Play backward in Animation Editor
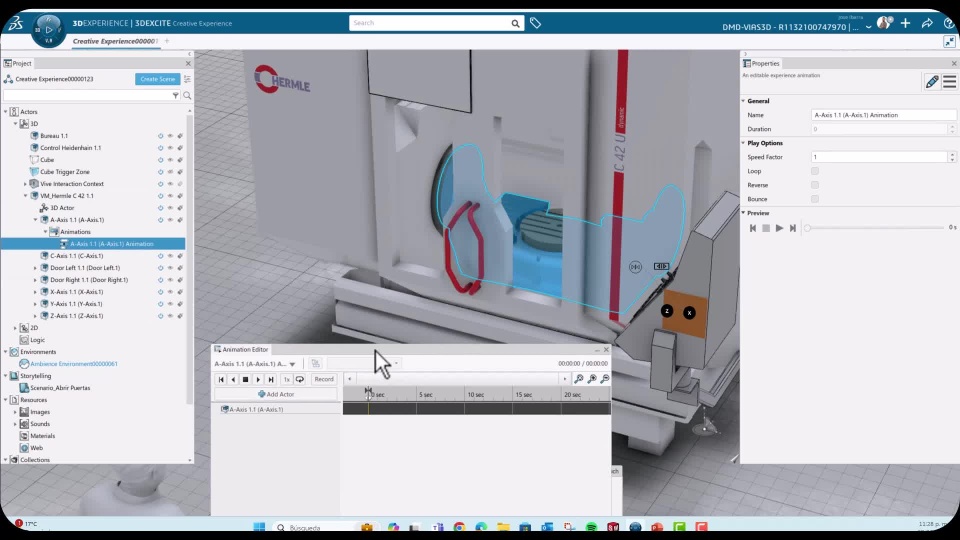960x540 pixels. tap(233, 380)
